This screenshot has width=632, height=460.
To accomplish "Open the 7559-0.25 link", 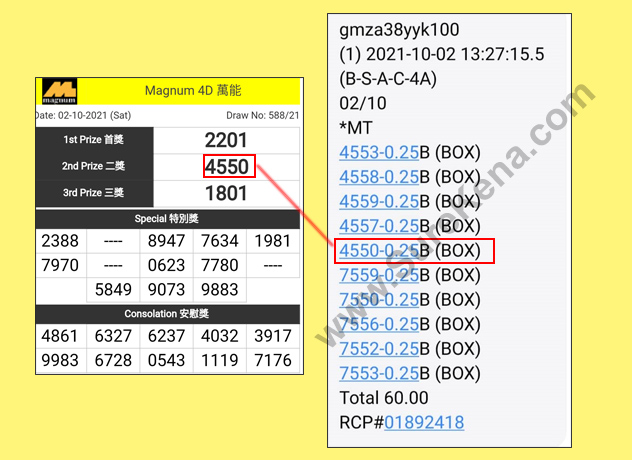I will click(379, 275).
